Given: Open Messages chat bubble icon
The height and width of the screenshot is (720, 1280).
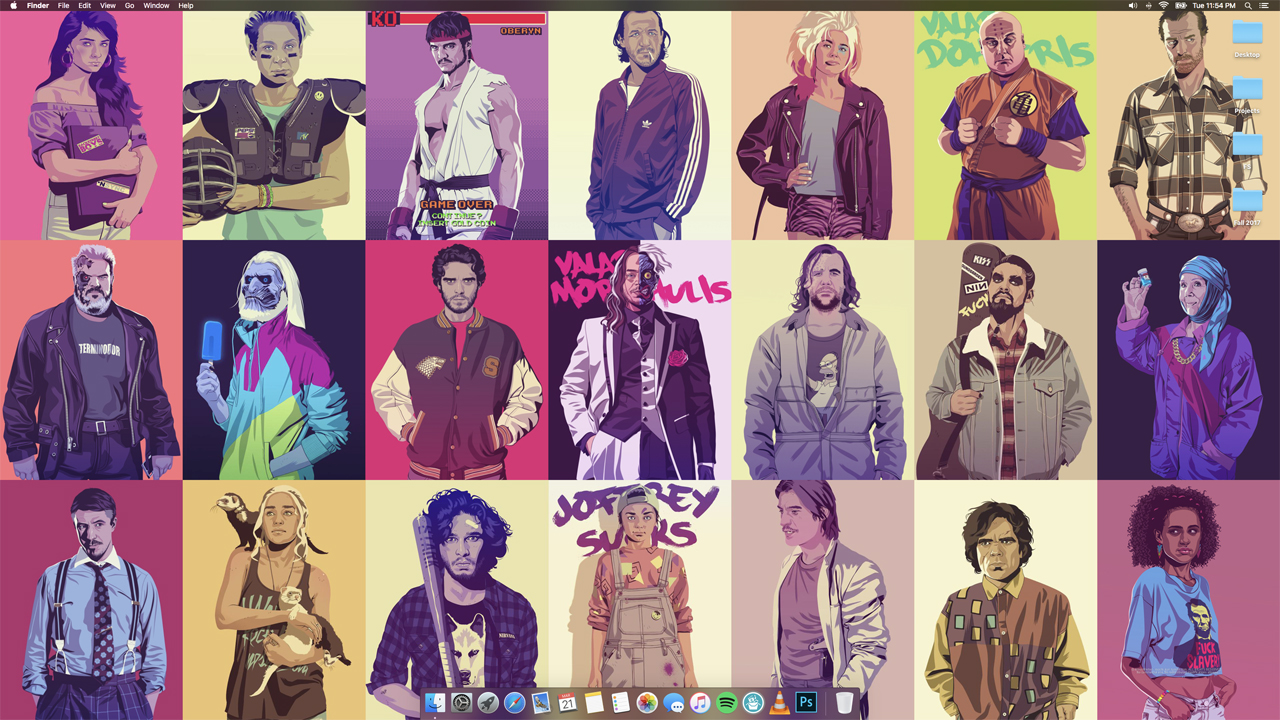Looking at the screenshot, I should (x=674, y=703).
